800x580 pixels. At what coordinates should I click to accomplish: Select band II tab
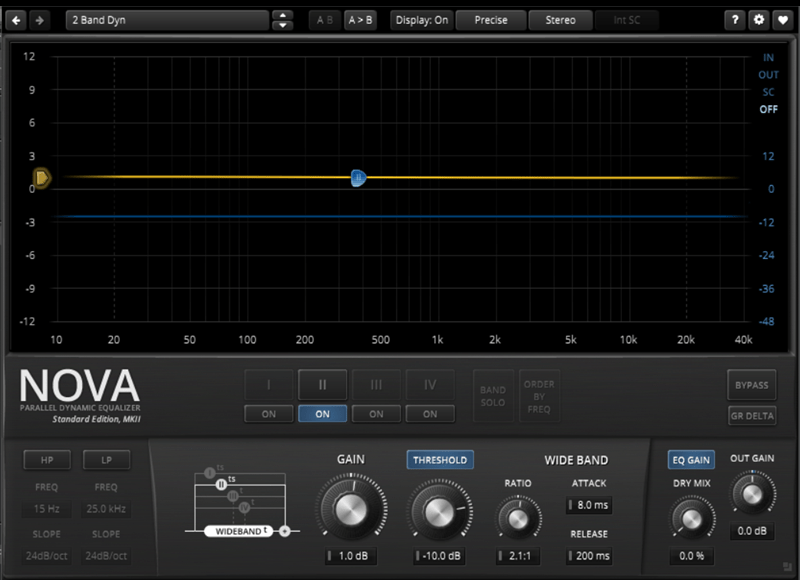point(322,385)
